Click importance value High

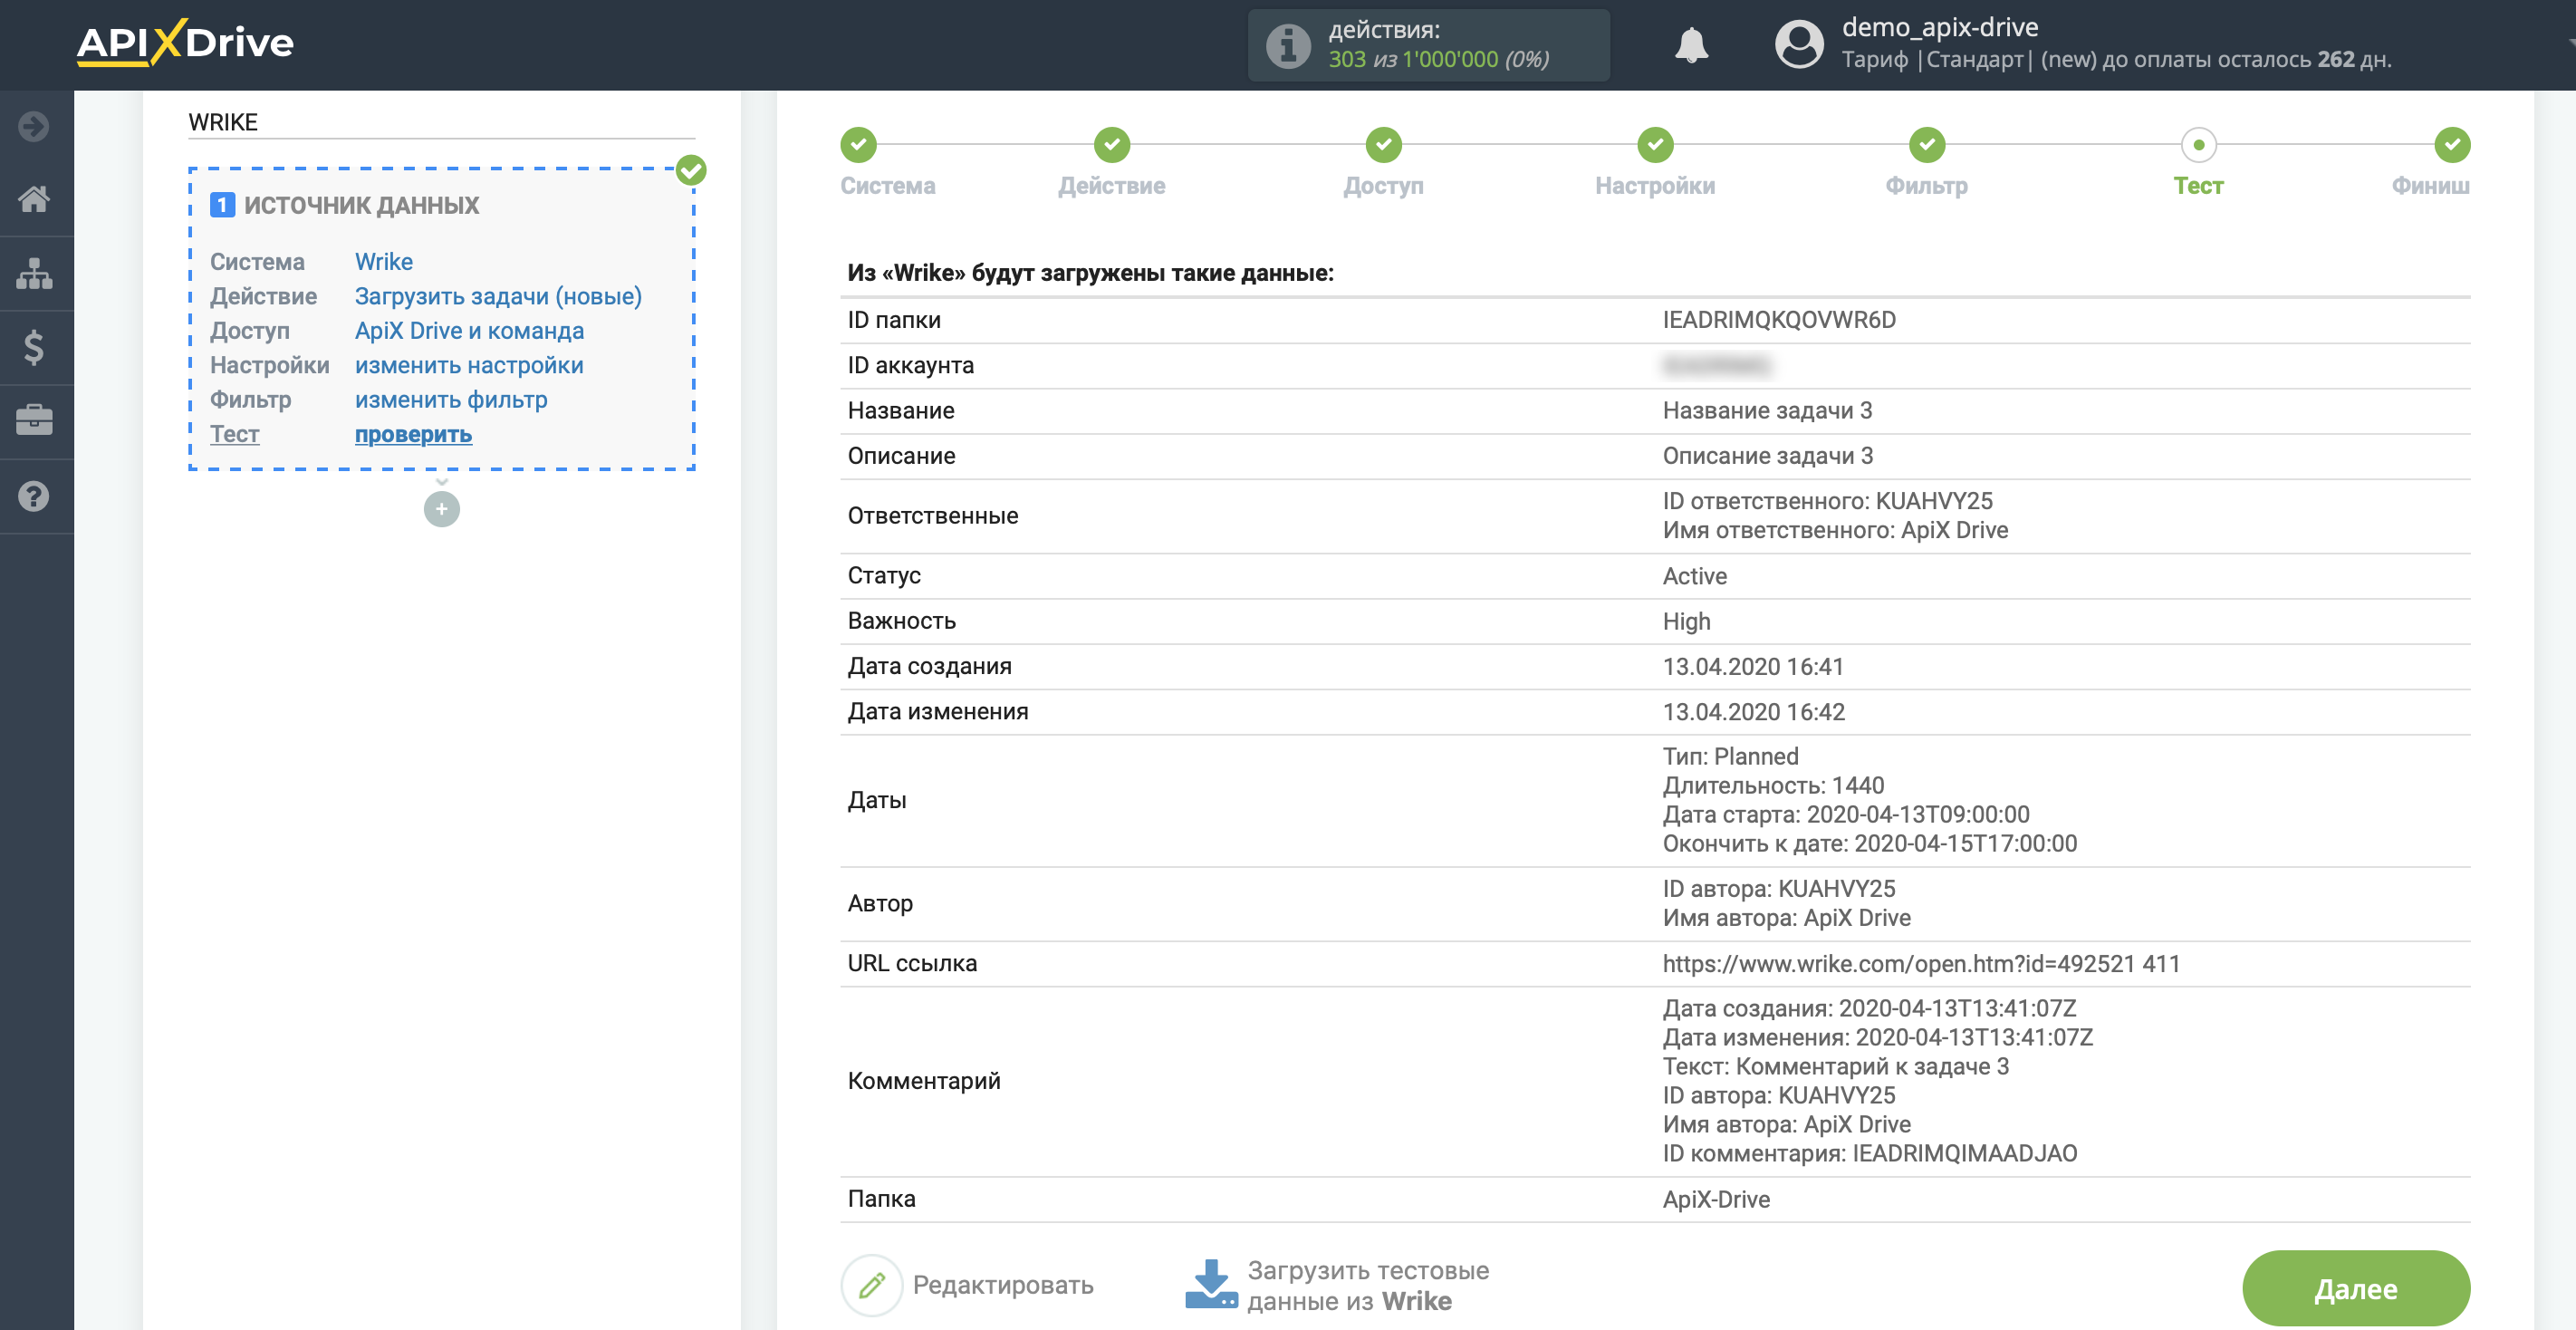(1686, 622)
